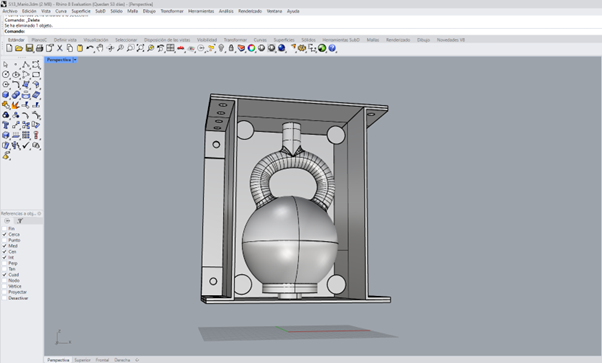Image resolution: width=602 pixels, height=363 pixels.
Task: Click the blue render sphere icon
Action: [x=282, y=48]
